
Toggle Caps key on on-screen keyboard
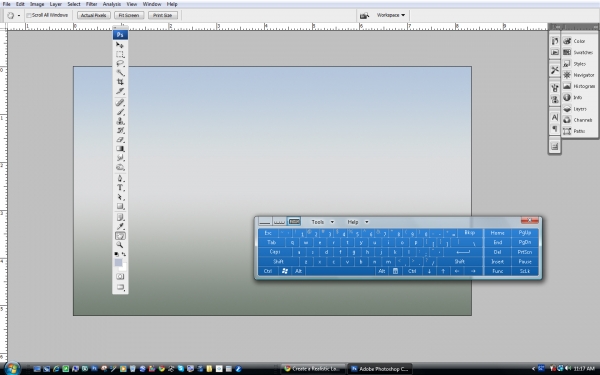275,252
